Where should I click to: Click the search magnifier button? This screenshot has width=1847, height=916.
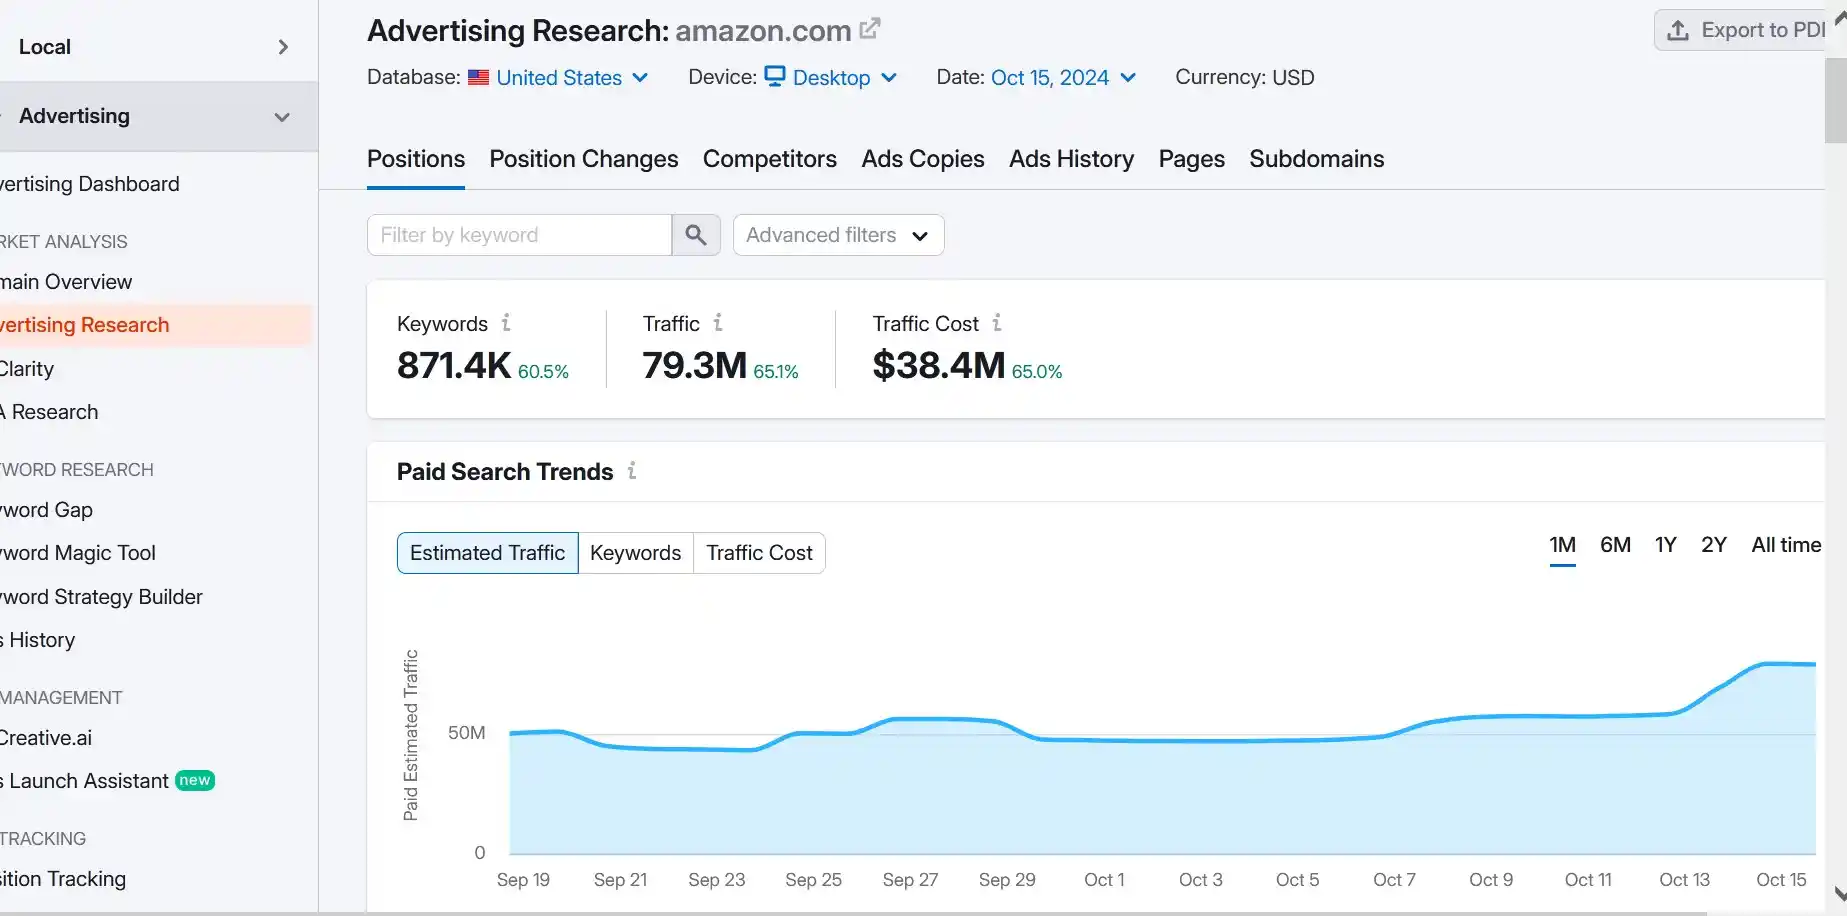tap(696, 235)
